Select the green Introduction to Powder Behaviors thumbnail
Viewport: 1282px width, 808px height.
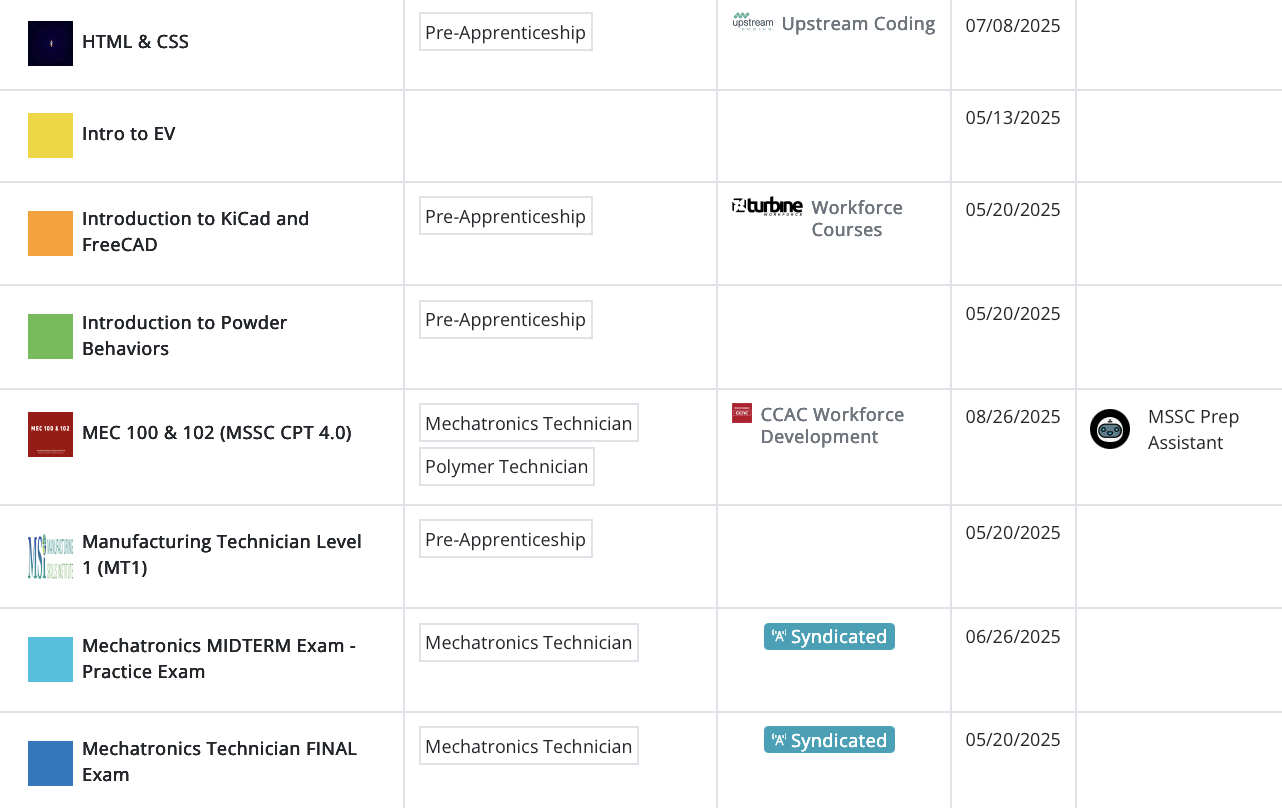coord(50,336)
